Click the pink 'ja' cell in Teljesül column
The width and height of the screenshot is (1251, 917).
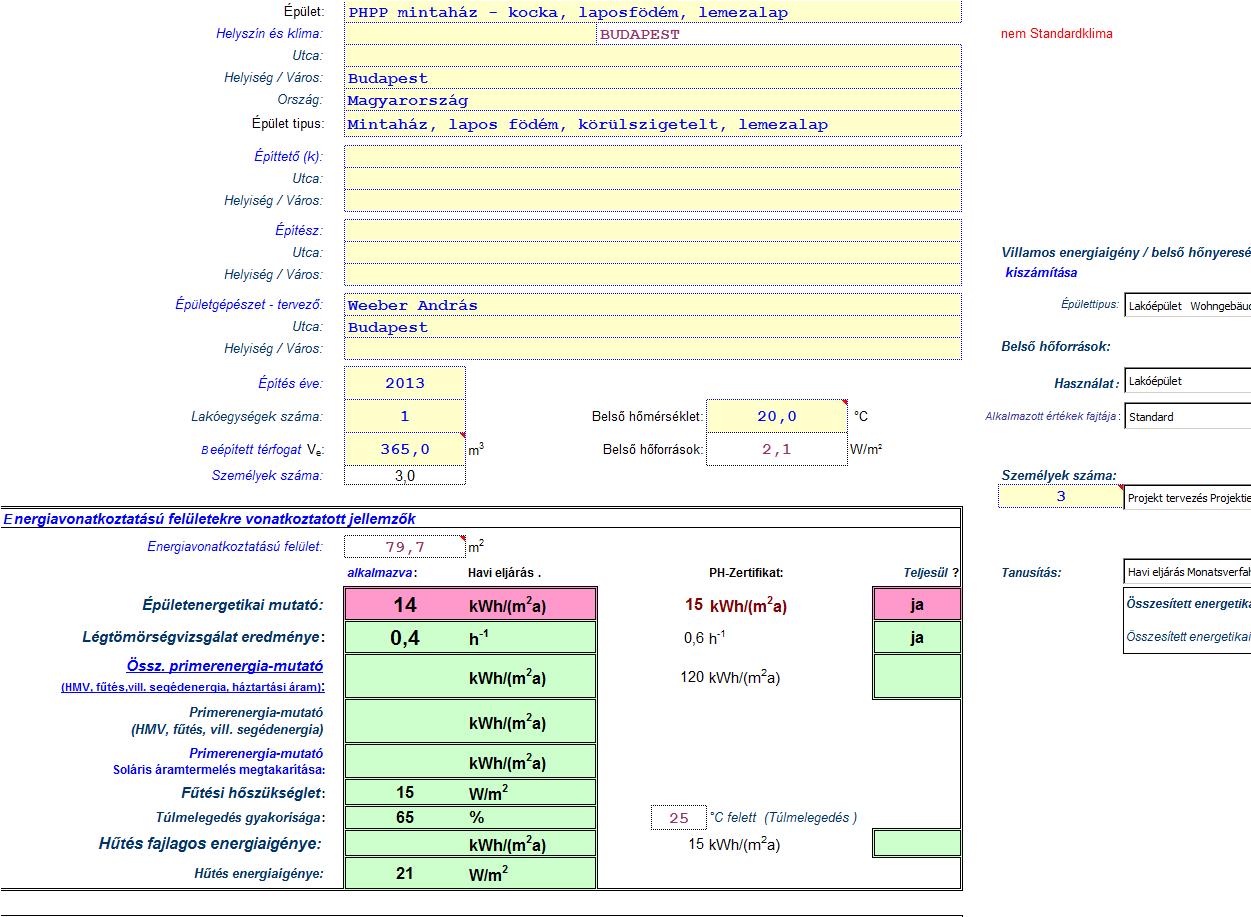tap(916, 605)
